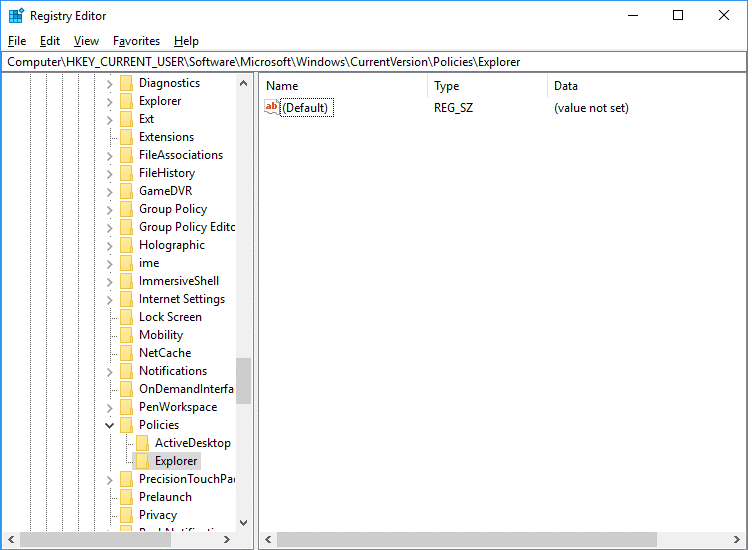Click the ImmersiveShell folder icon
Viewport: 752px width, 550px height.
pos(127,281)
